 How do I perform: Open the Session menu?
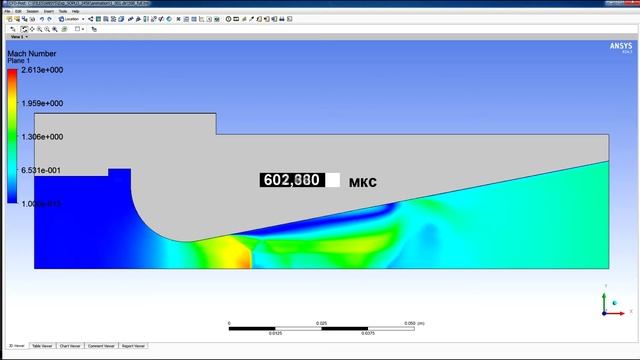(x=32, y=11)
